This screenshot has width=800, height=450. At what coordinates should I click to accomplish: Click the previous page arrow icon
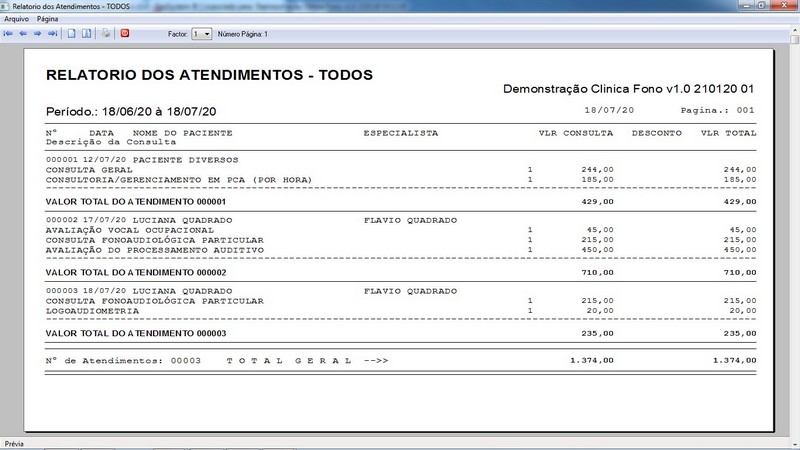click(22, 33)
